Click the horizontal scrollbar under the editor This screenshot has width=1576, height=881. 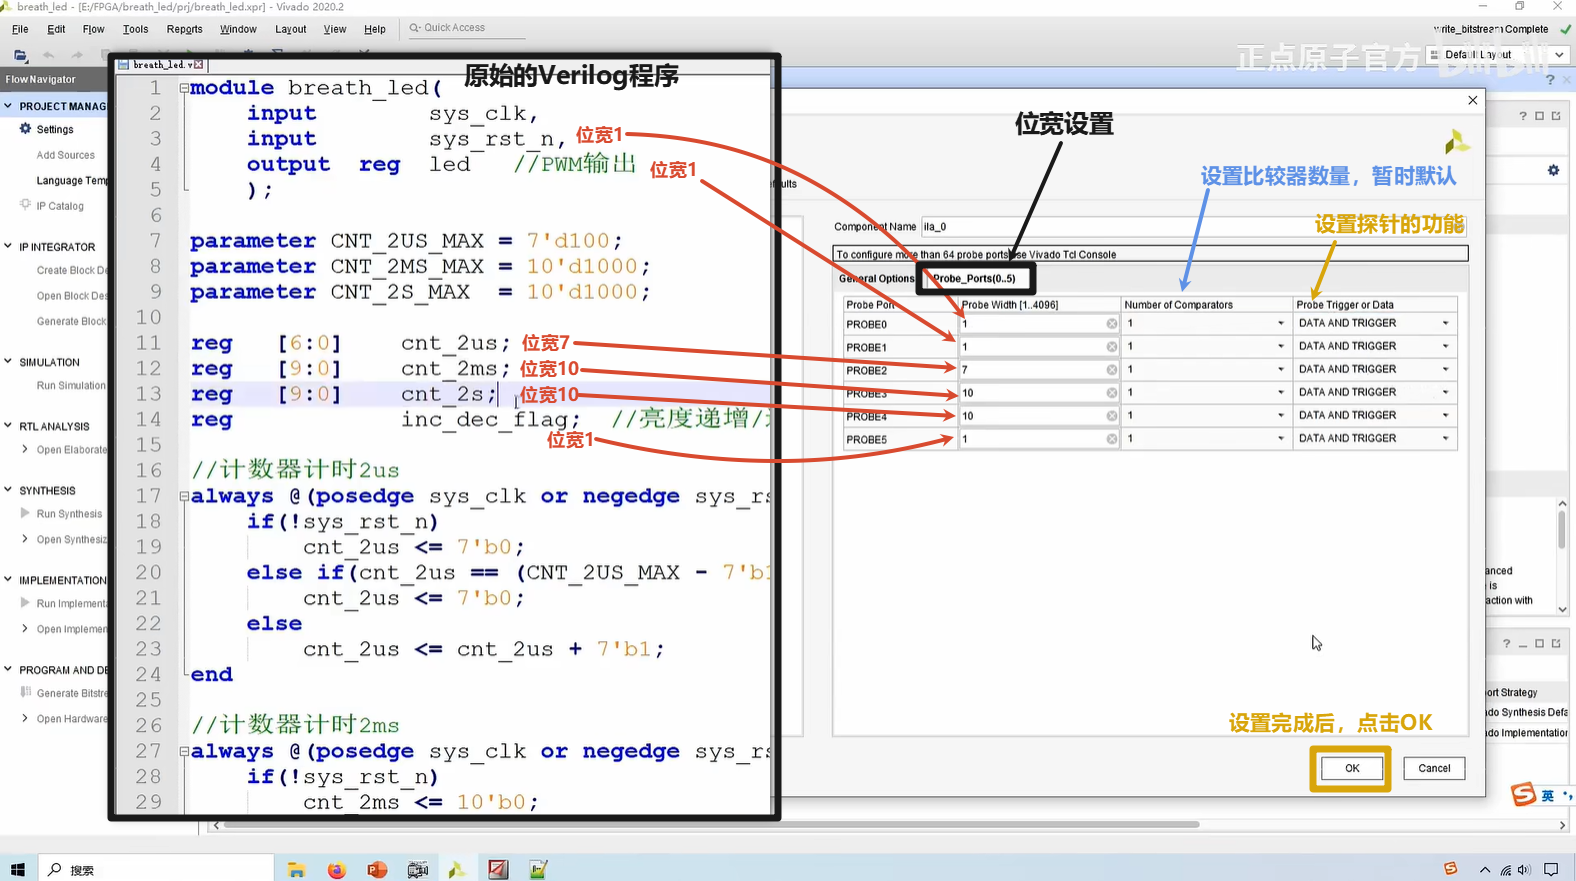point(710,825)
